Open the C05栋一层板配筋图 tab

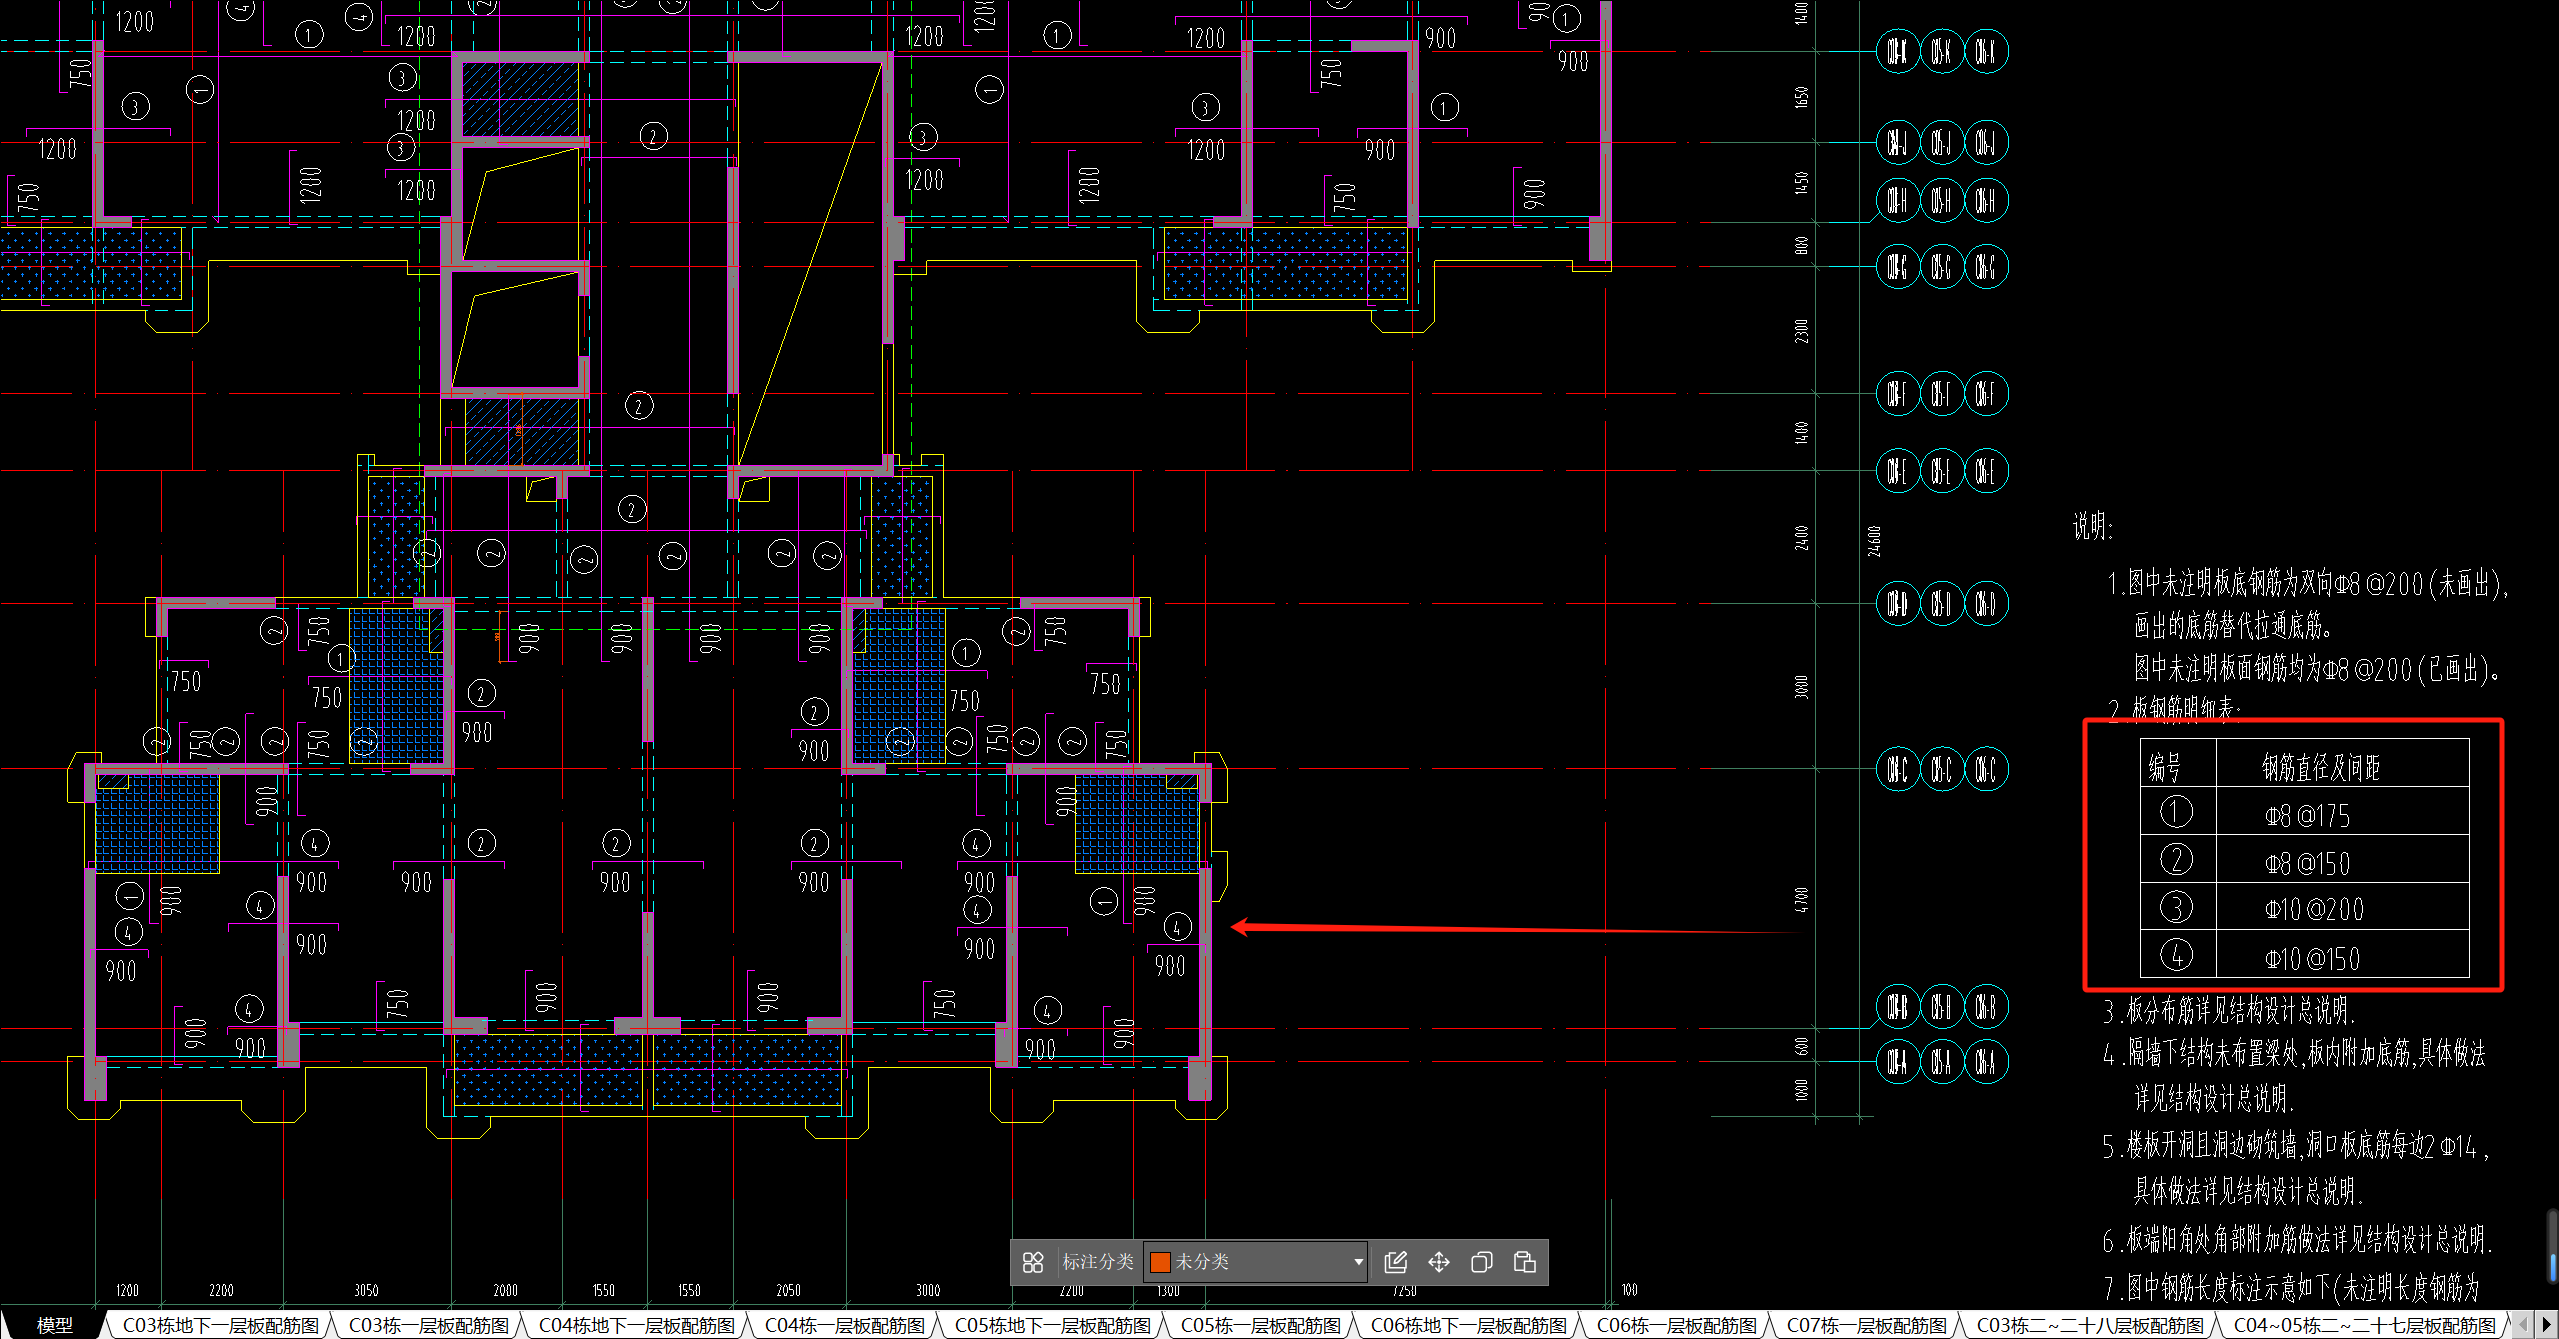(x=1261, y=1325)
